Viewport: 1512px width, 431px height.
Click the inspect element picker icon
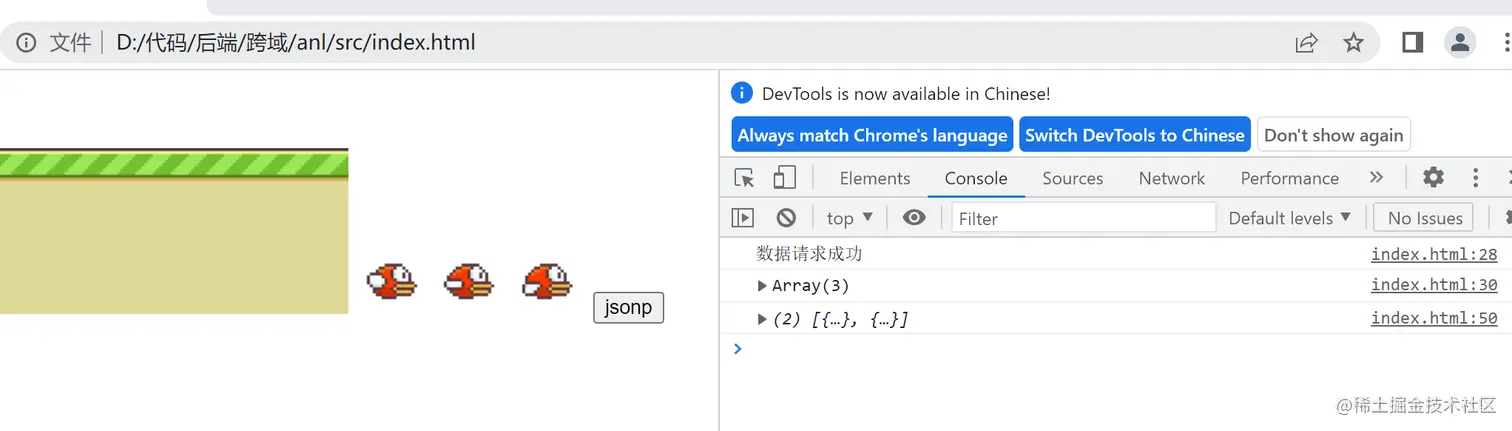click(744, 178)
